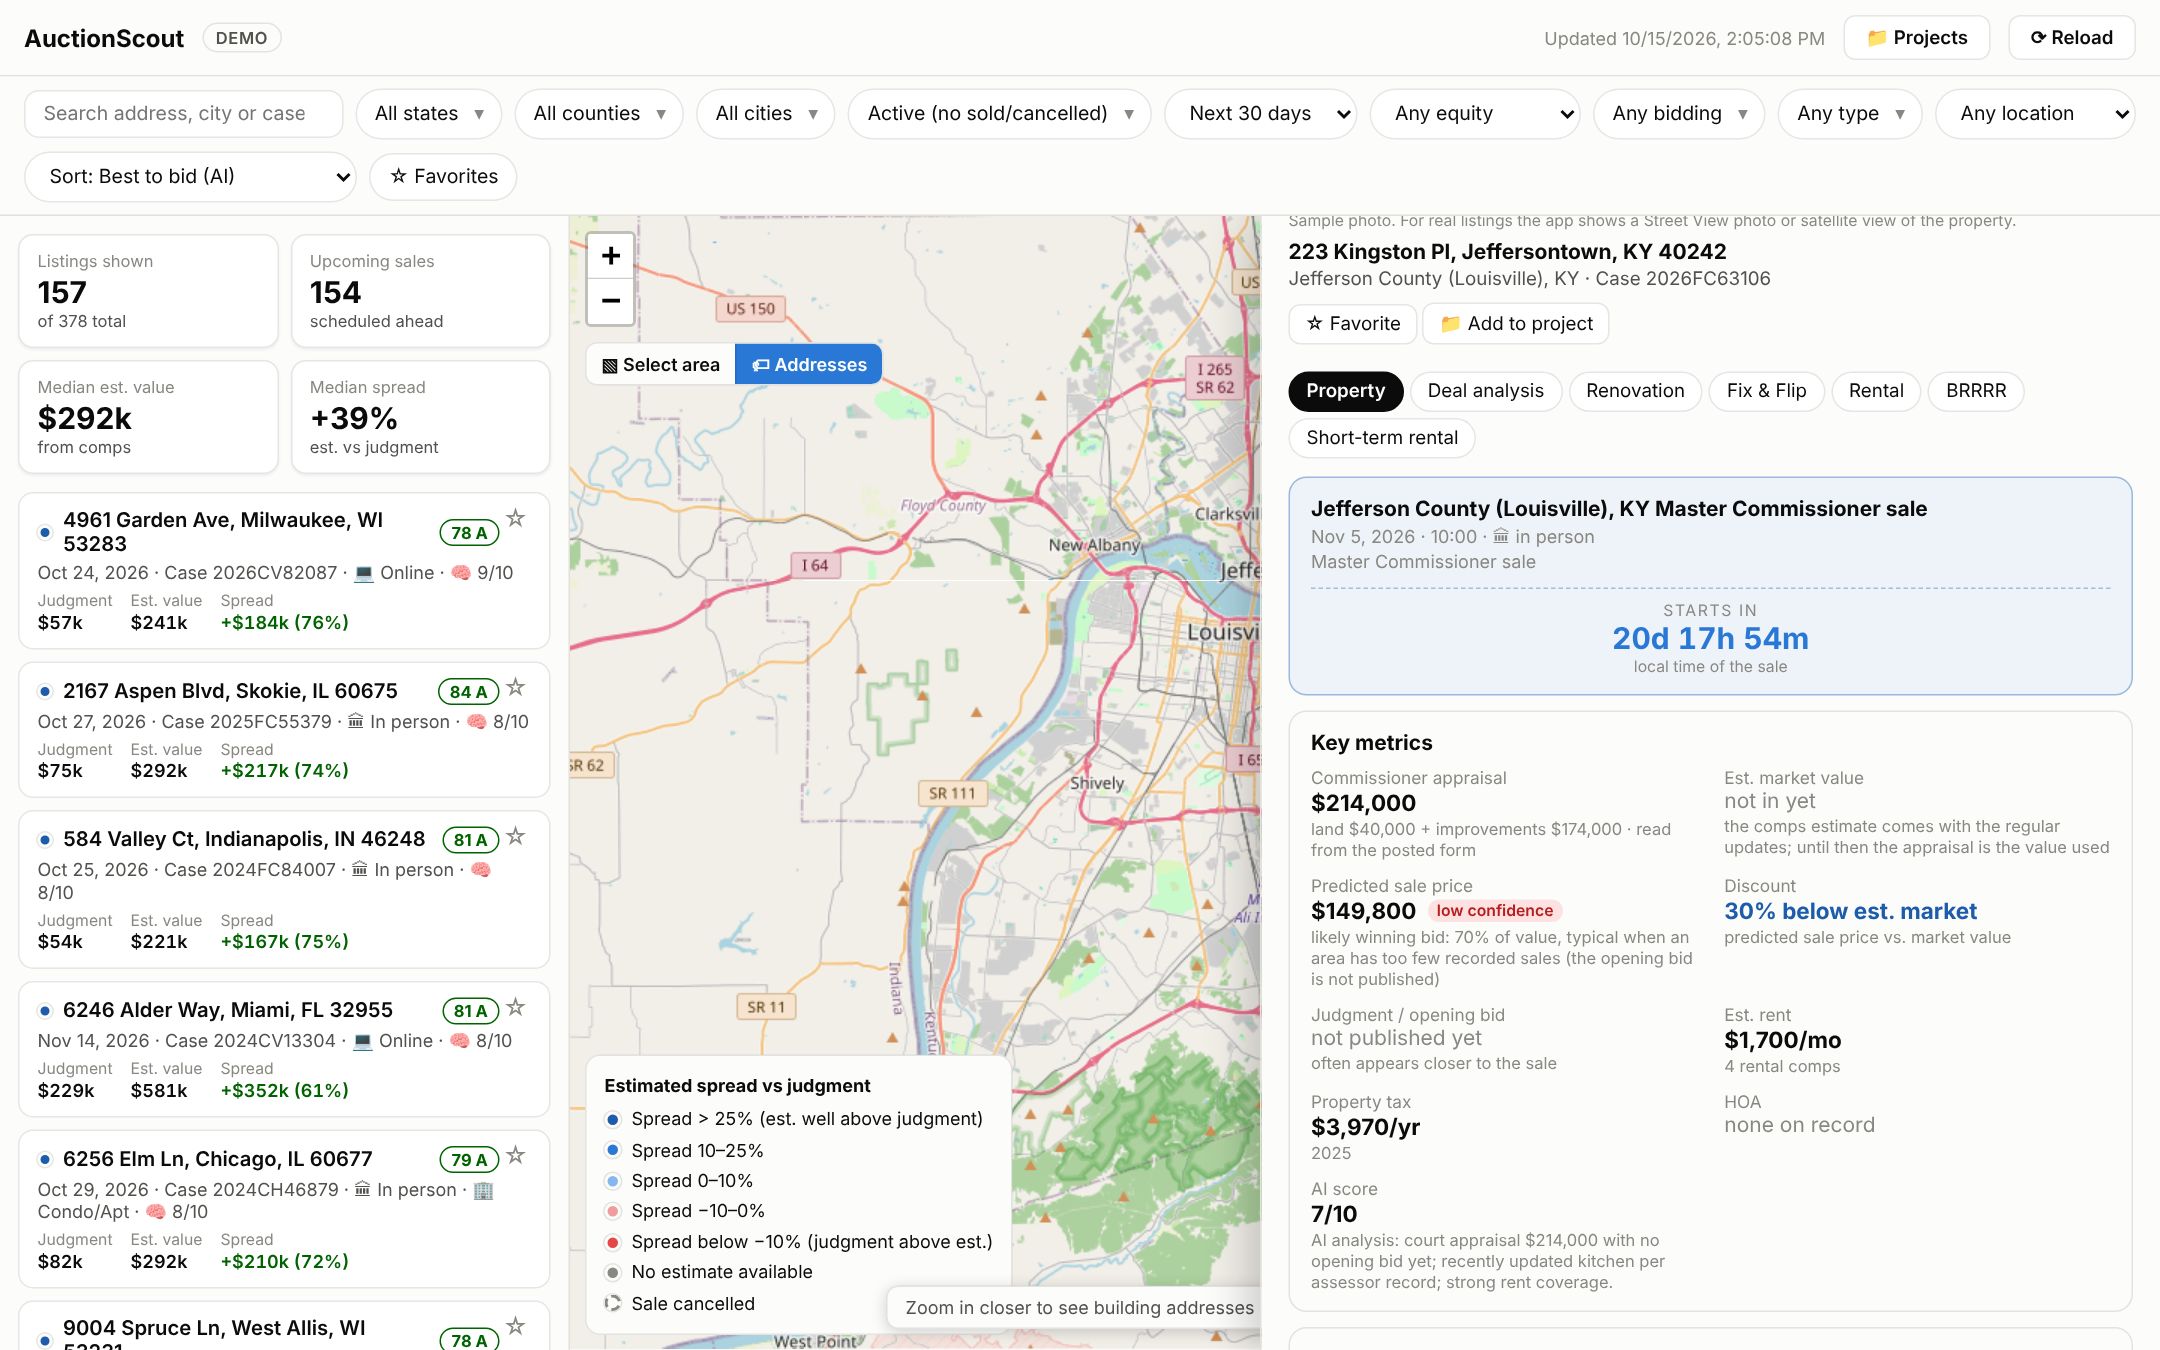Click the I 64 highway shield on map

pos(815,565)
